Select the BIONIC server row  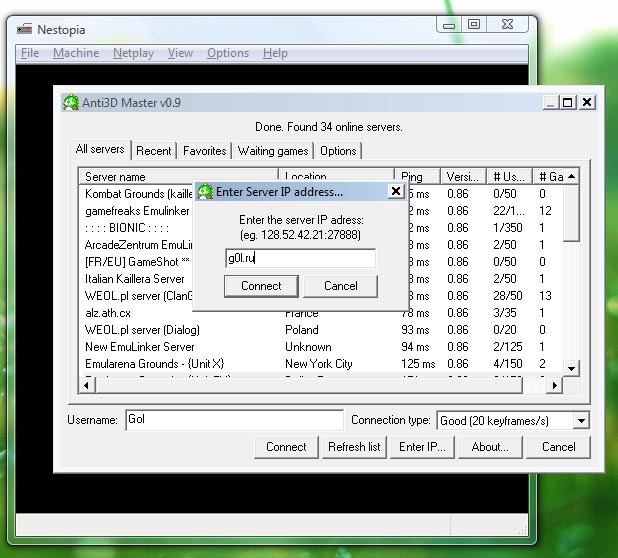(x=321, y=228)
